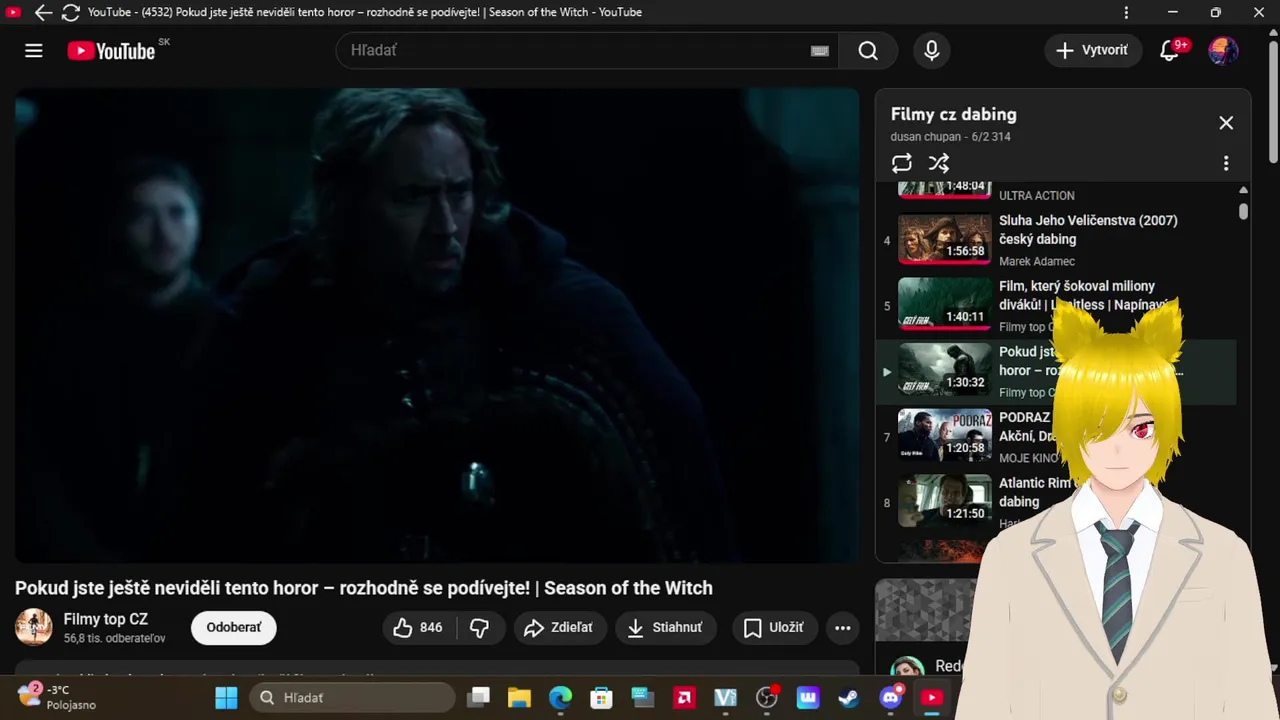The image size is (1280, 720).
Task: Click the video player area
Action: [x=437, y=325]
